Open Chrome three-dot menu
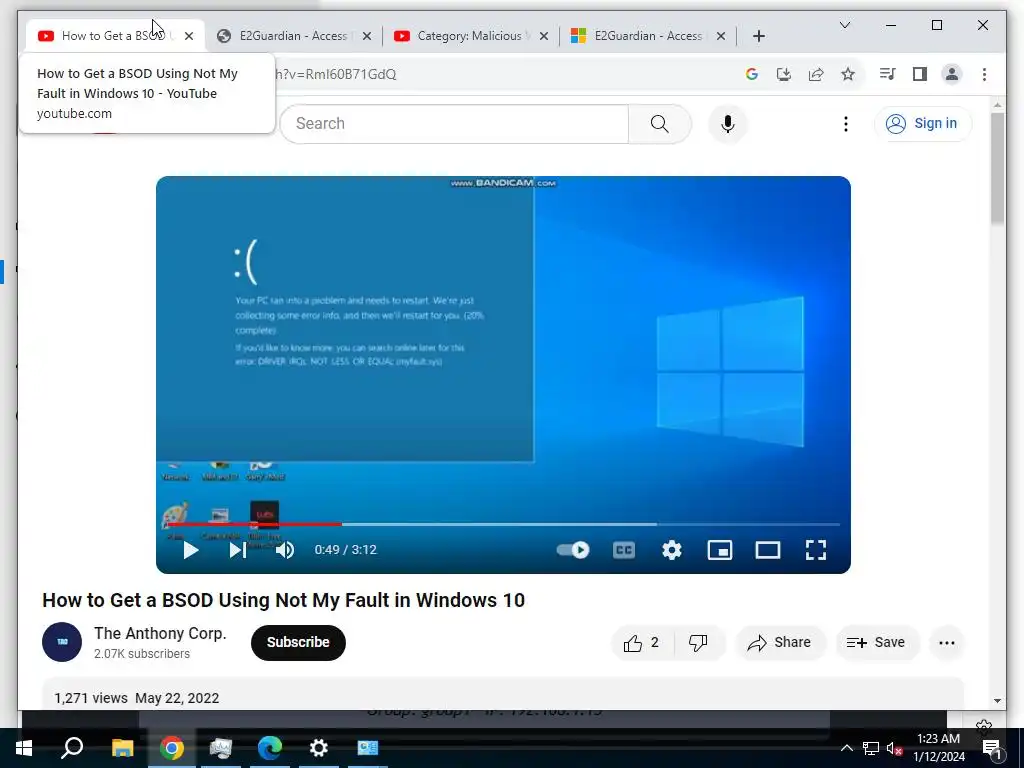Image resolution: width=1024 pixels, height=768 pixels. point(984,74)
